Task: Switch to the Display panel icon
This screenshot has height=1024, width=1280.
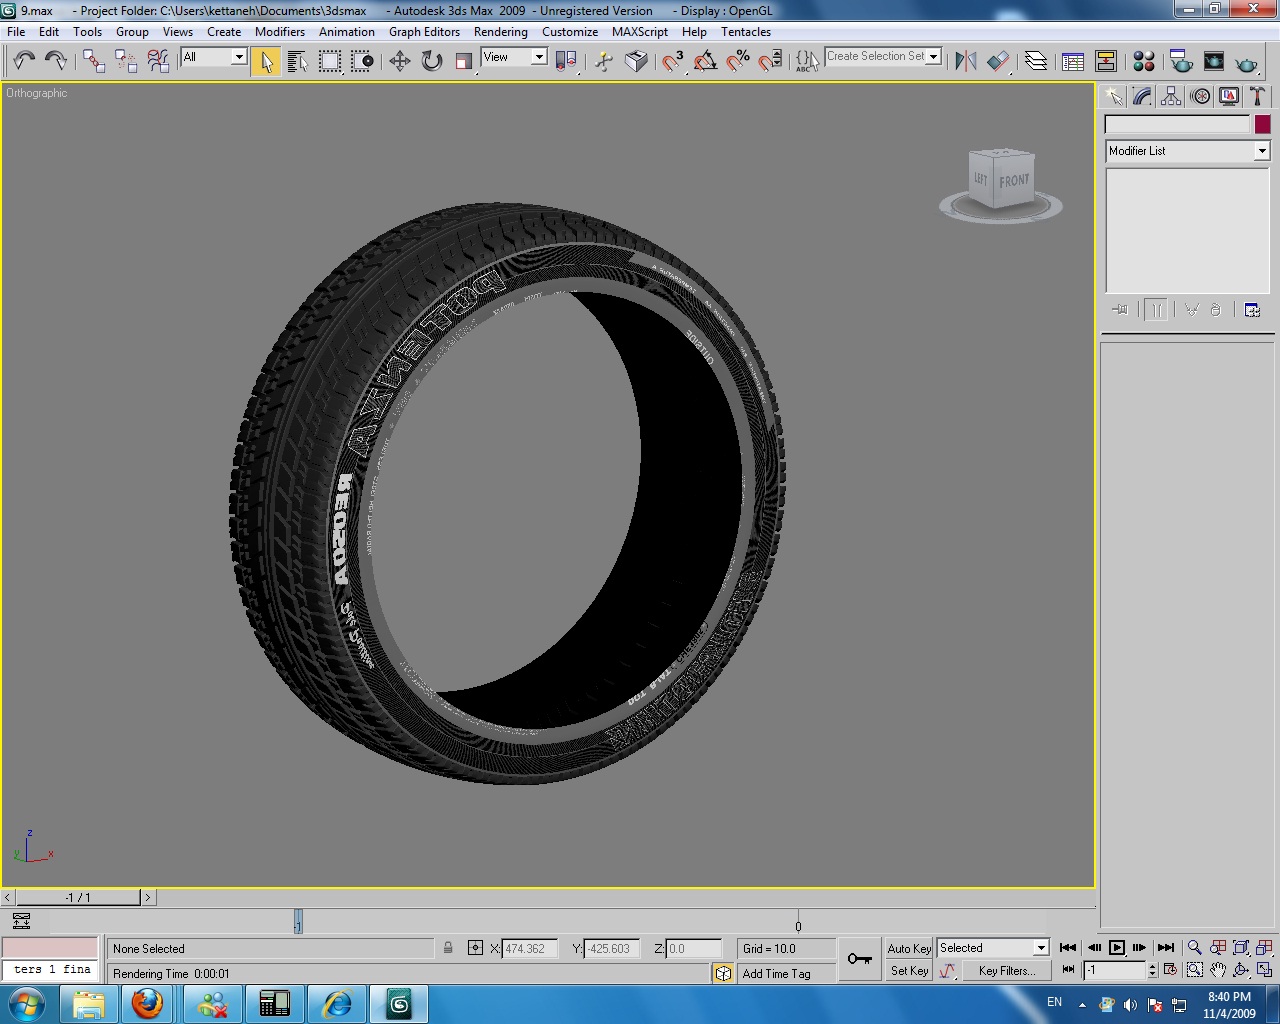Action: coord(1229,96)
